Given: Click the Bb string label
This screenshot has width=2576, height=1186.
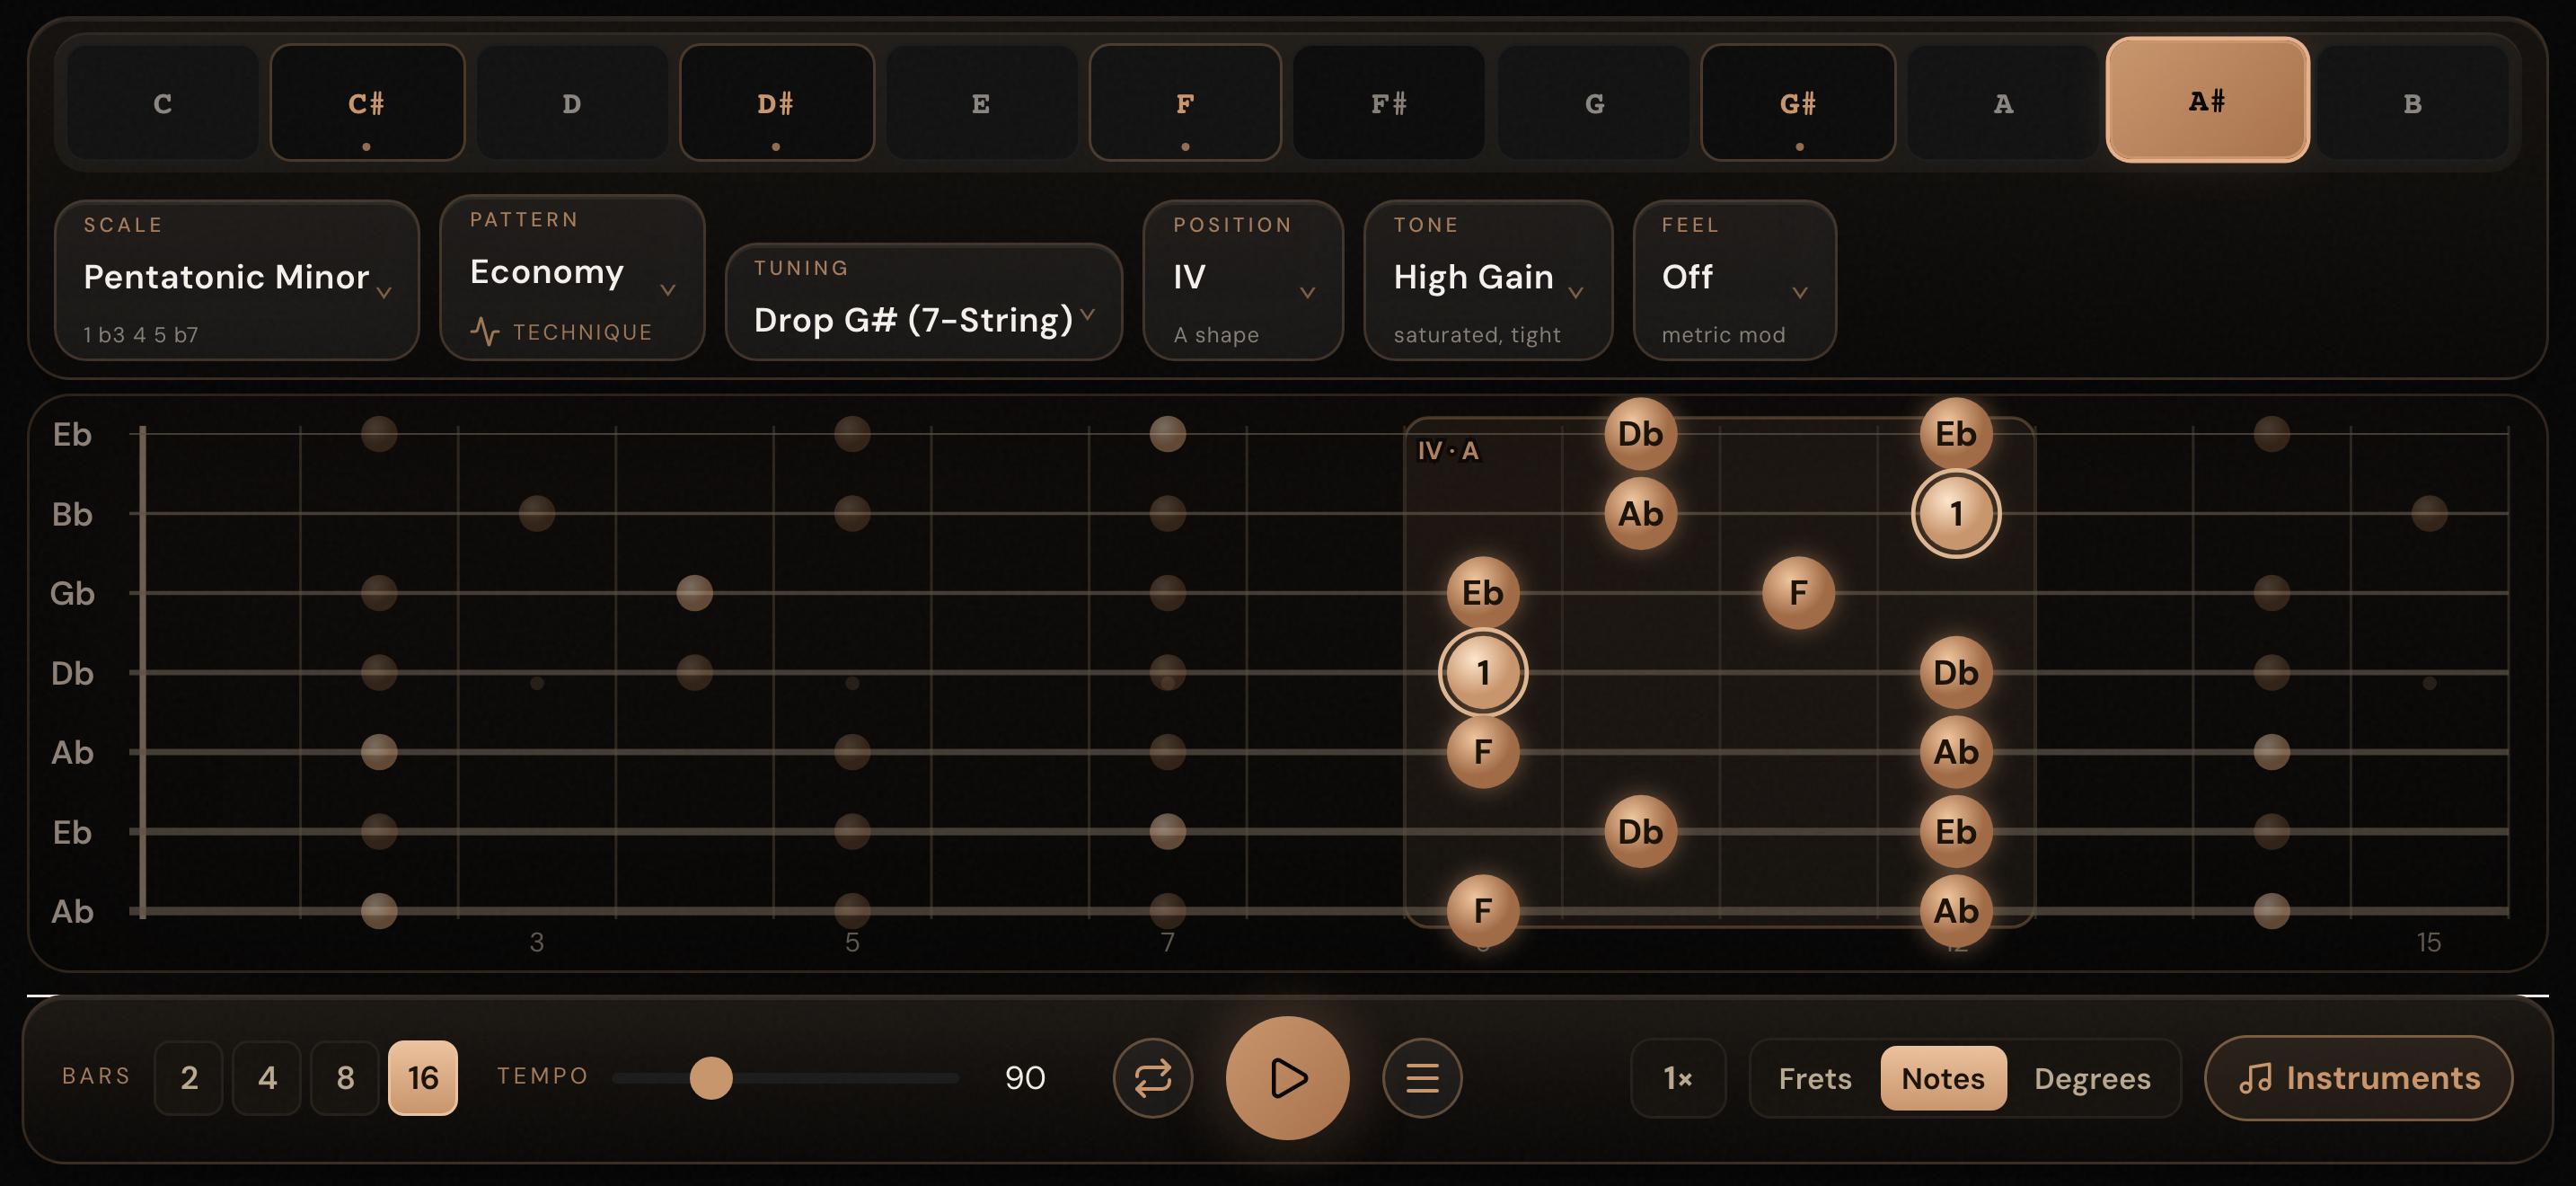Looking at the screenshot, I should 72,514.
